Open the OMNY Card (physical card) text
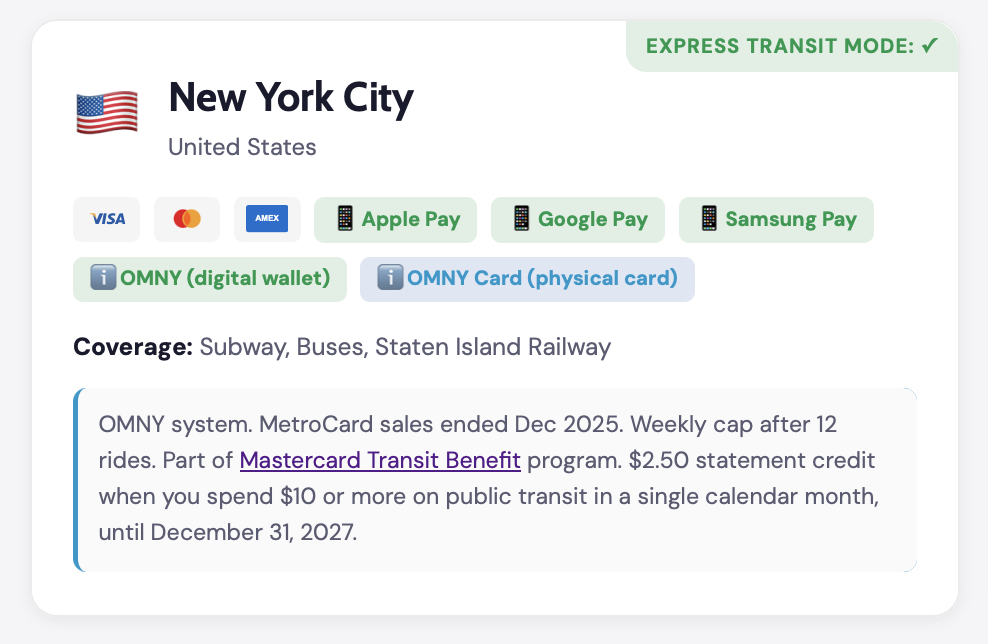The height and width of the screenshot is (644, 988). [542, 278]
